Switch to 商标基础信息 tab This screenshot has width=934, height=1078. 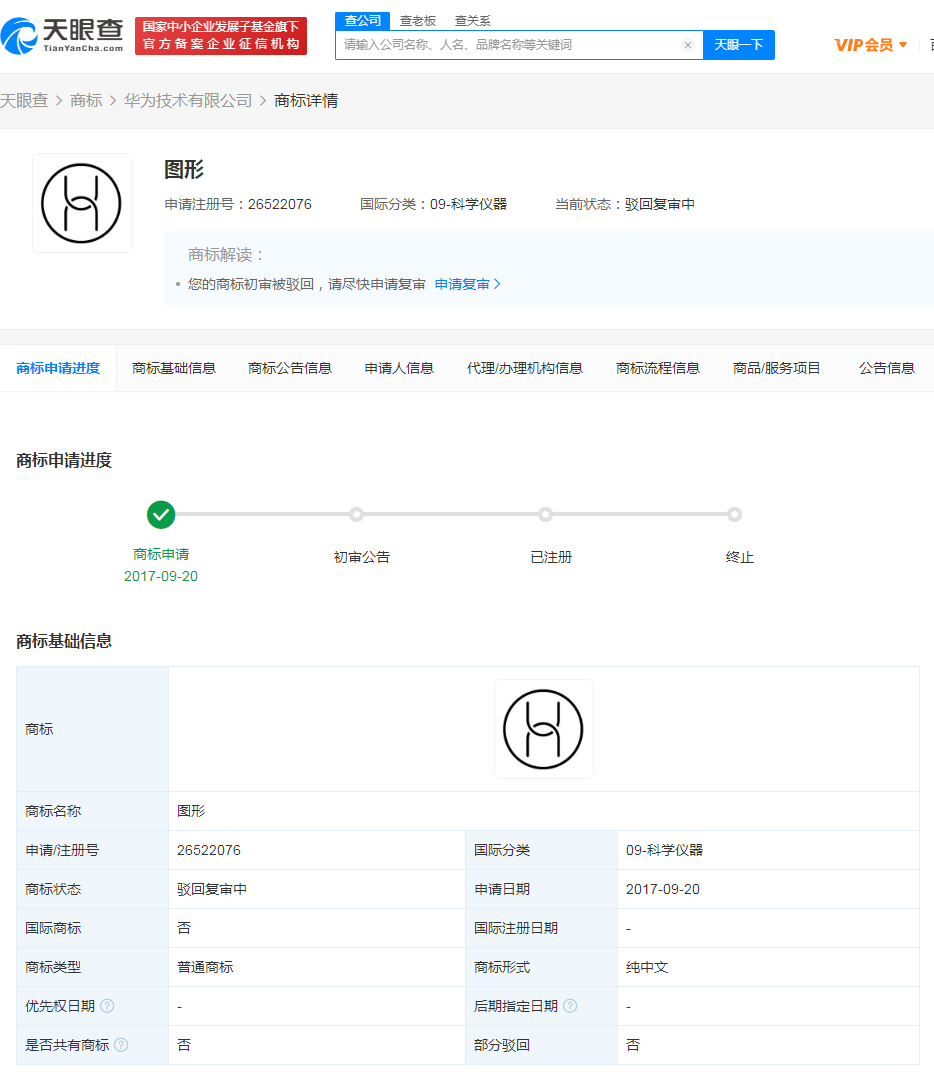[x=174, y=368]
